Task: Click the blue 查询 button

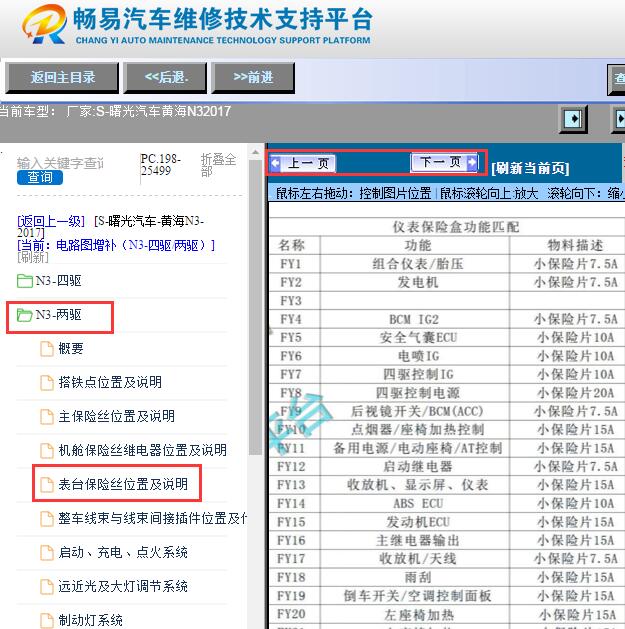Action: pos(40,177)
